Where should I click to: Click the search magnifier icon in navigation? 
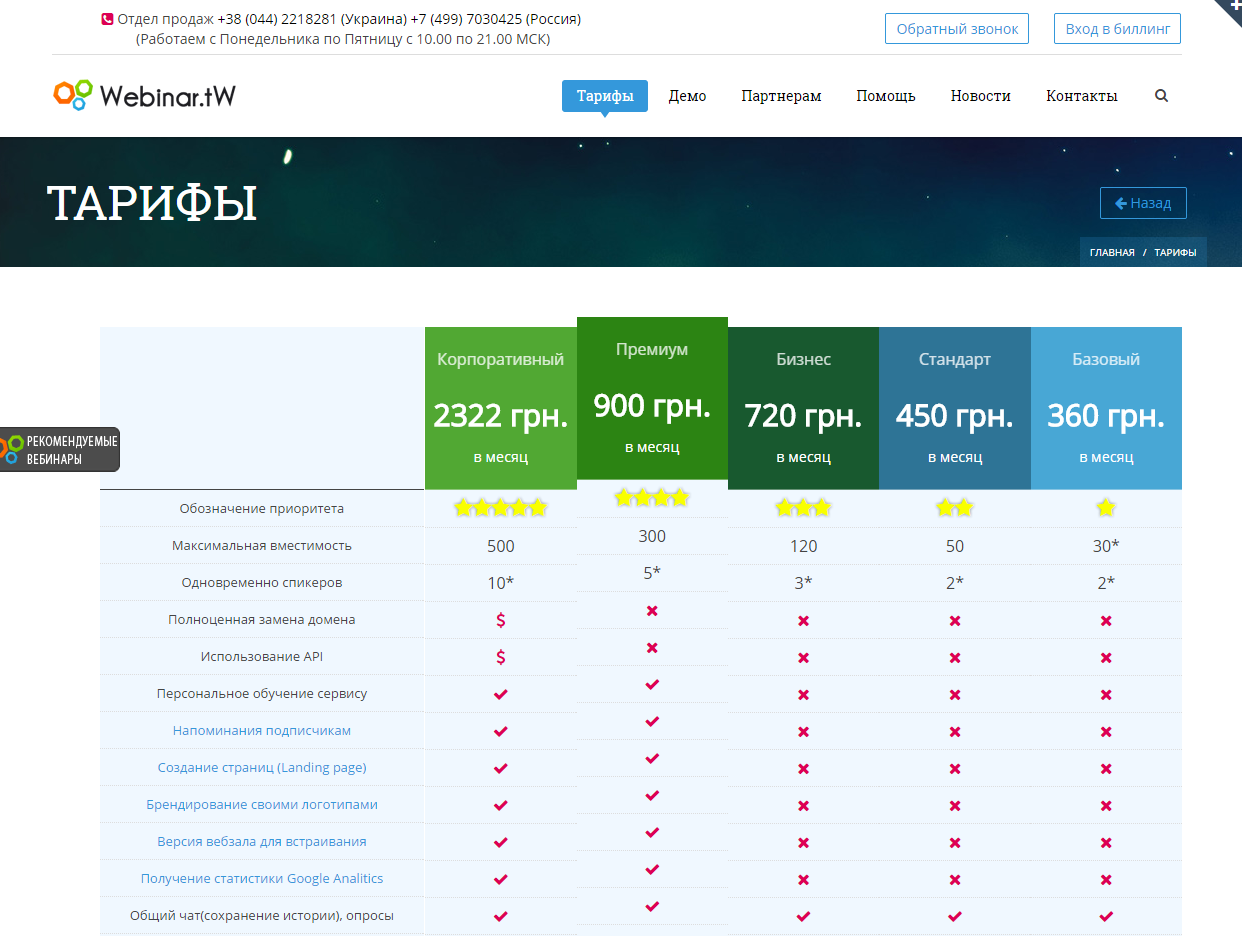1161,97
